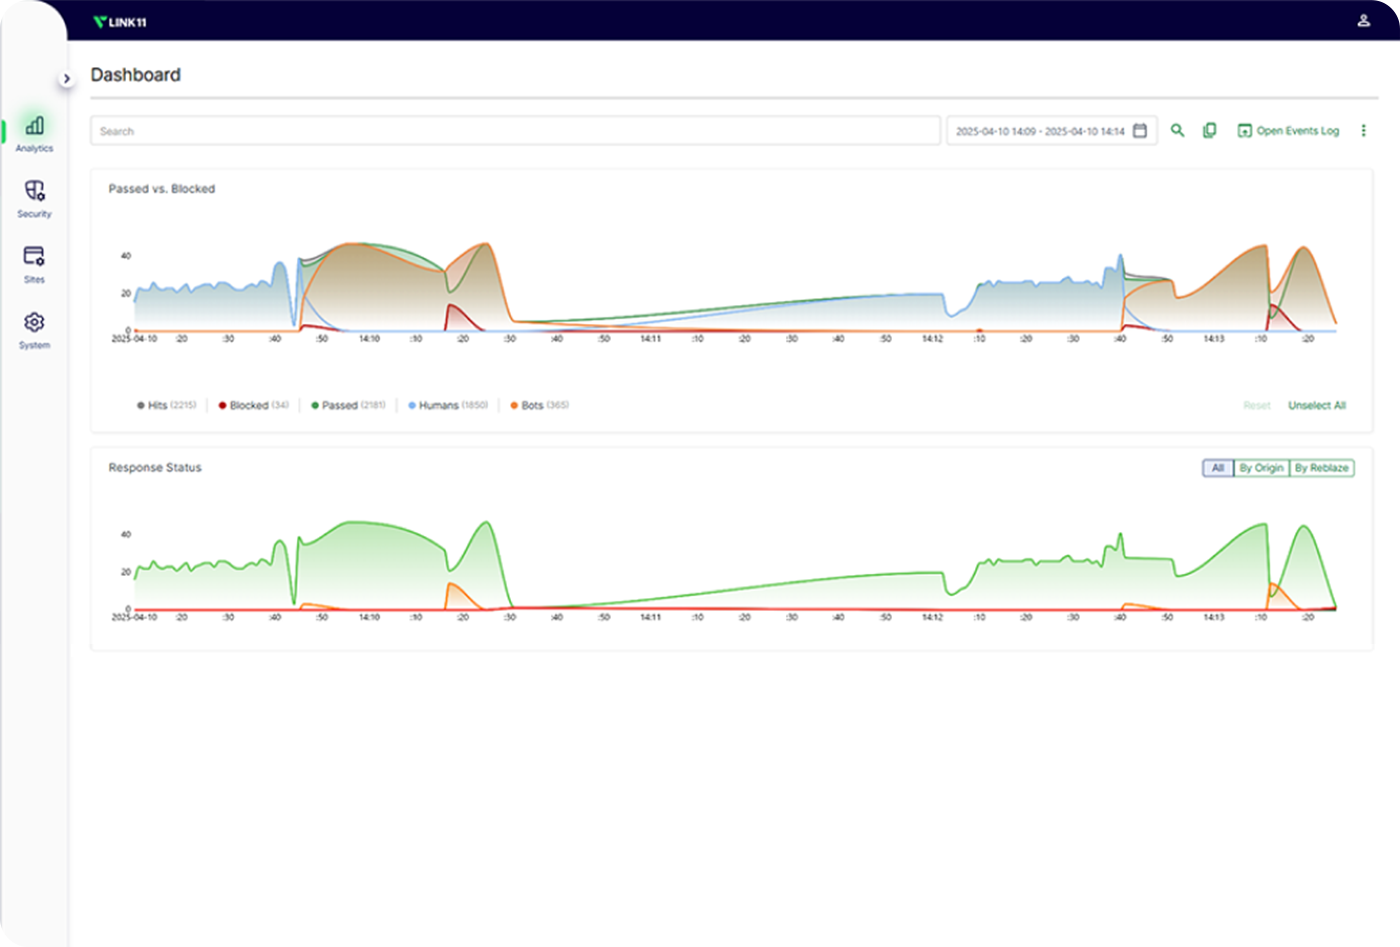Click into the Search input field
This screenshot has width=1400, height=947.
pyautogui.click(x=515, y=131)
